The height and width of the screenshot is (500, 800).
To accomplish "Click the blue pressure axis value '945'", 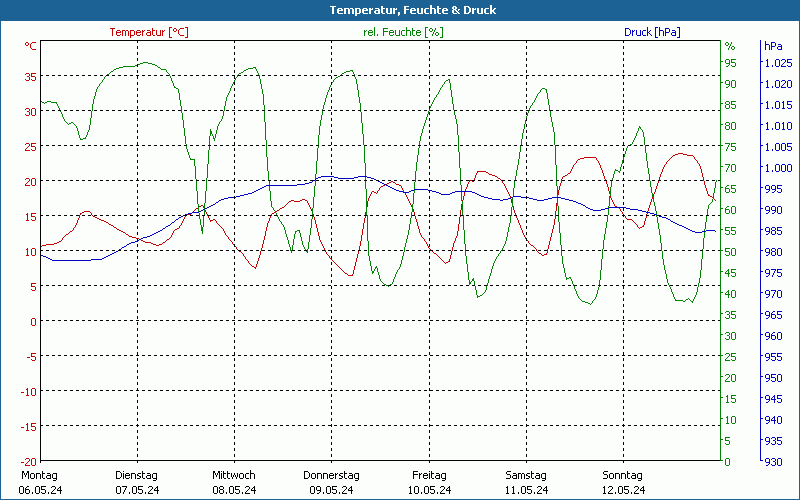I will pyautogui.click(x=773, y=399).
